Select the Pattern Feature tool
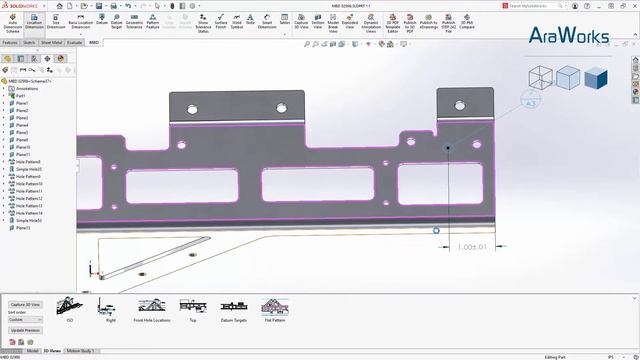Viewport: 640px width, 360px height. pos(153,22)
